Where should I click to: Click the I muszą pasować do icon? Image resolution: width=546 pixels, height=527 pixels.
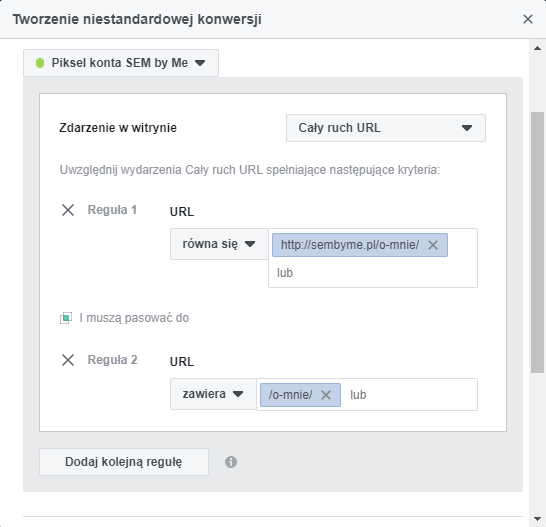[66, 318]
